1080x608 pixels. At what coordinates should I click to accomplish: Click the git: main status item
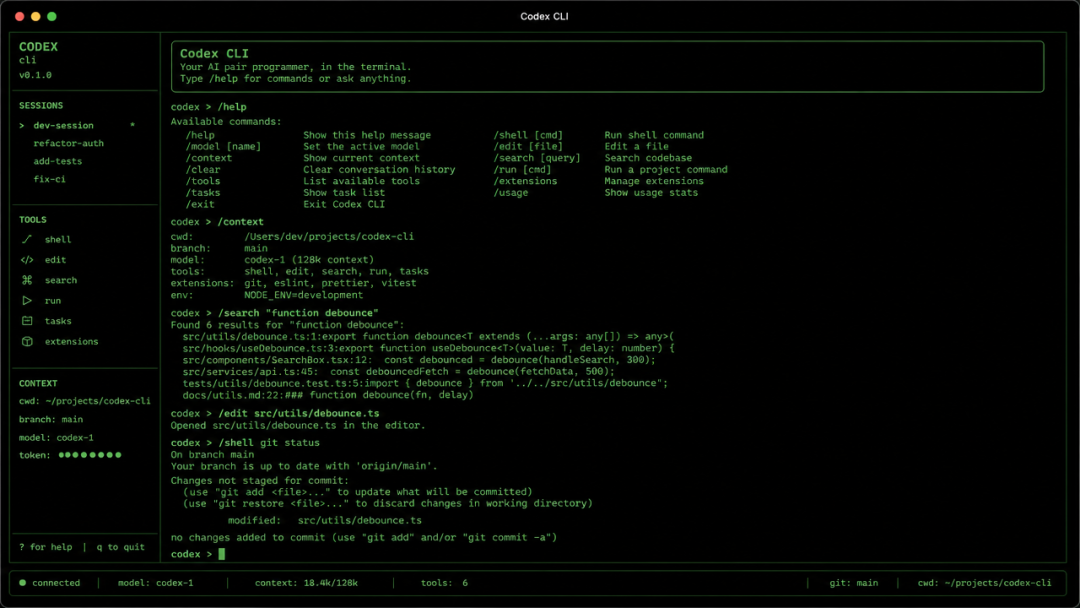(853, 583)
